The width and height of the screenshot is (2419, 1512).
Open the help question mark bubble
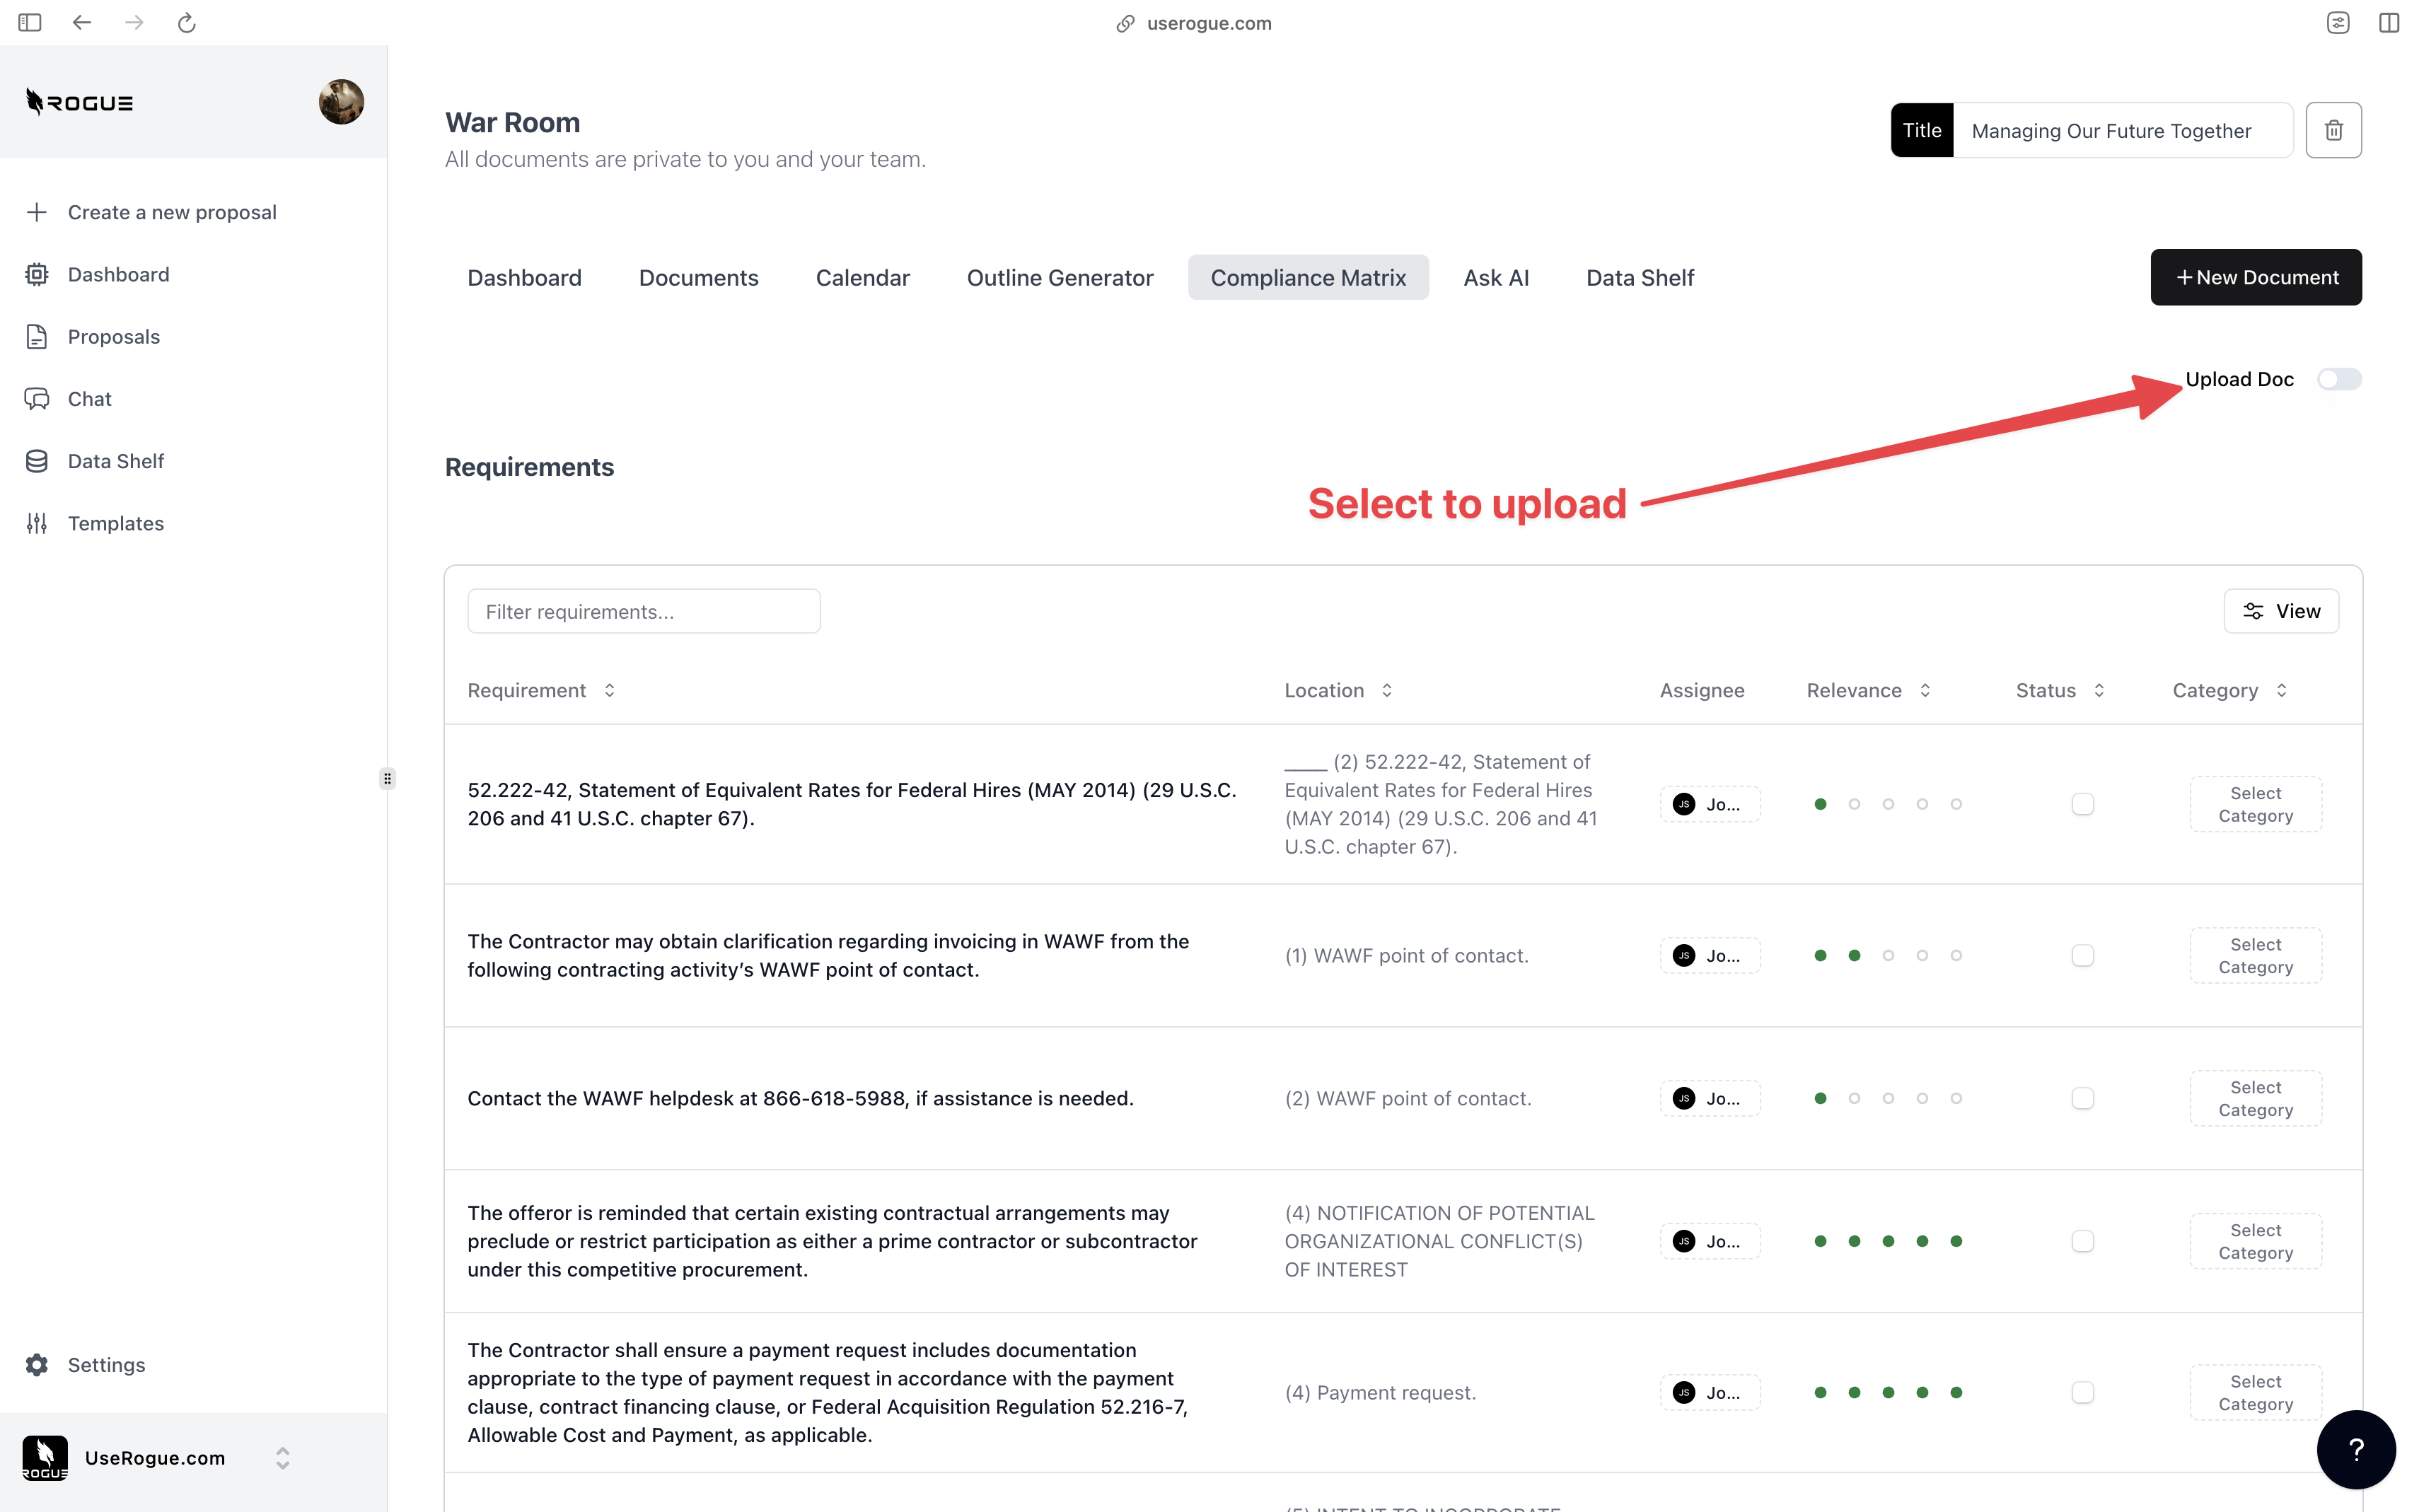(2355, 1449)
